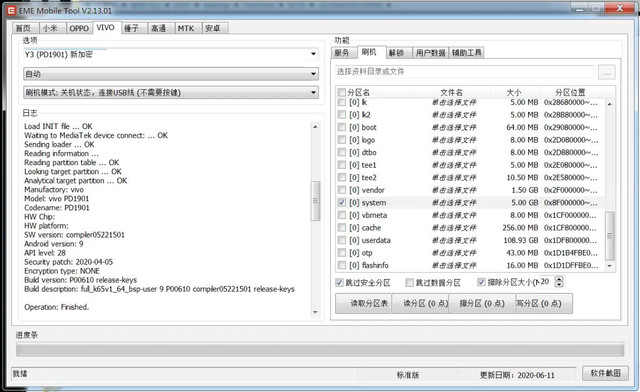Click the log panel scroll-down arrow
640x392 pixels.
[315, 312]
